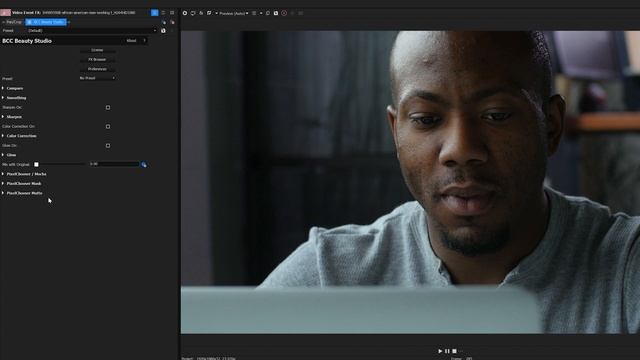The width and height of the screenshot is (640, 360).
Task: Toggle the split screen view icon
Action: point(209,13)
